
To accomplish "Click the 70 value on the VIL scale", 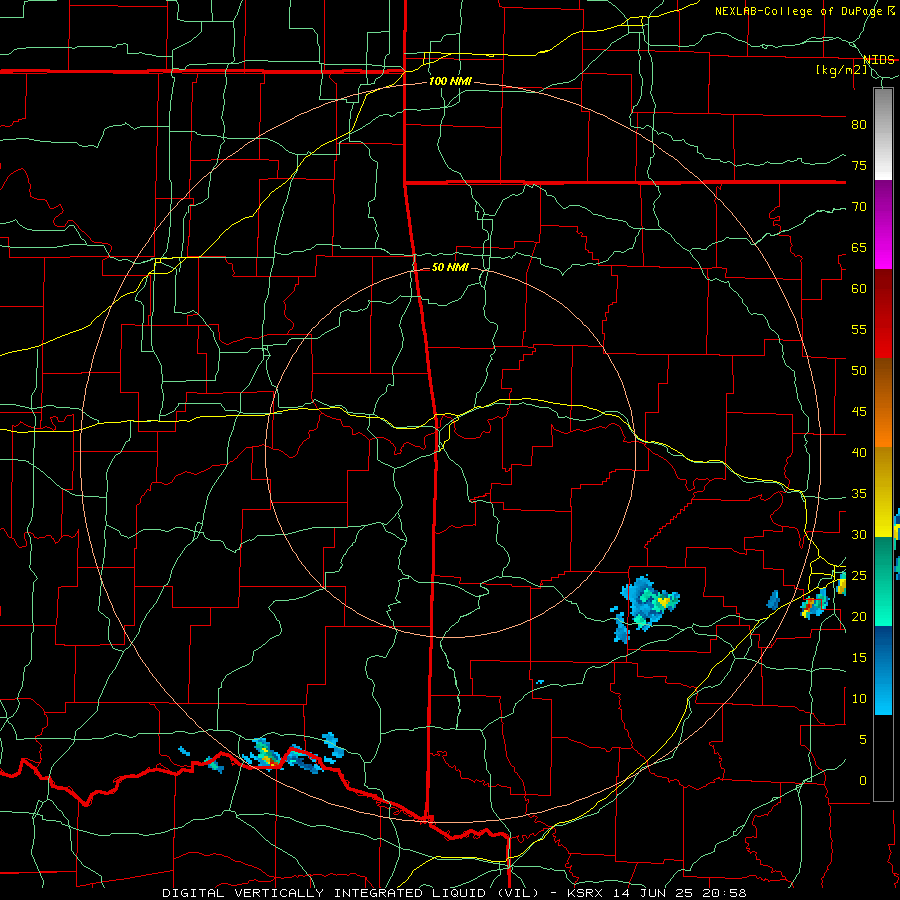I will click(859, 207).
